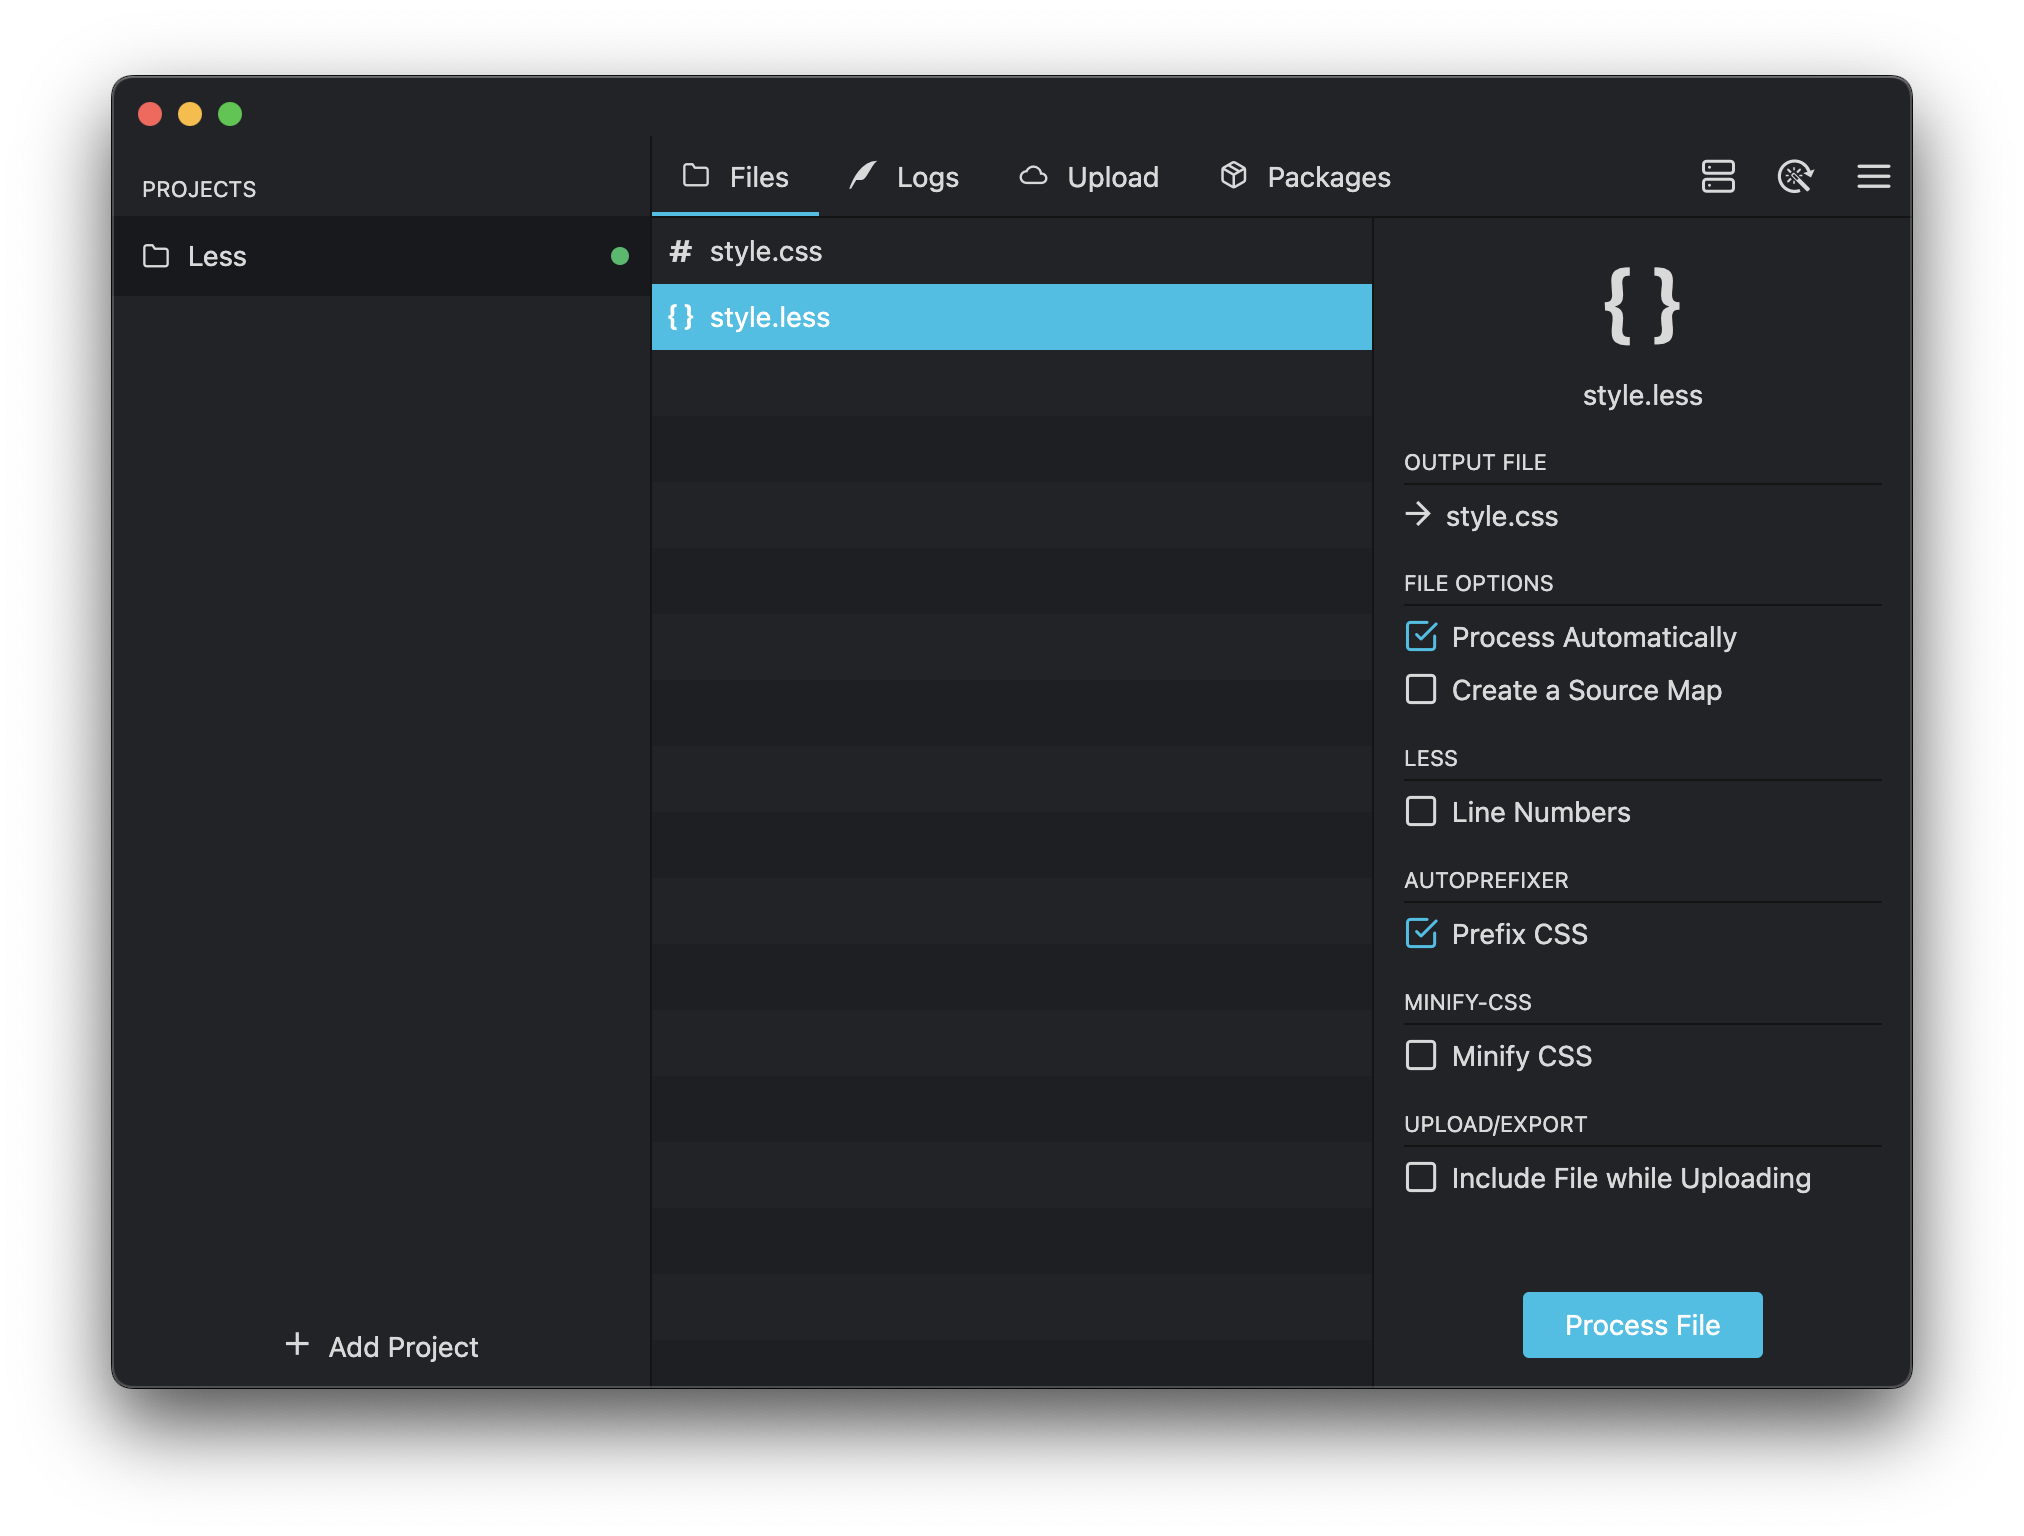Enable Minify CSS option

(1419, 1055)
